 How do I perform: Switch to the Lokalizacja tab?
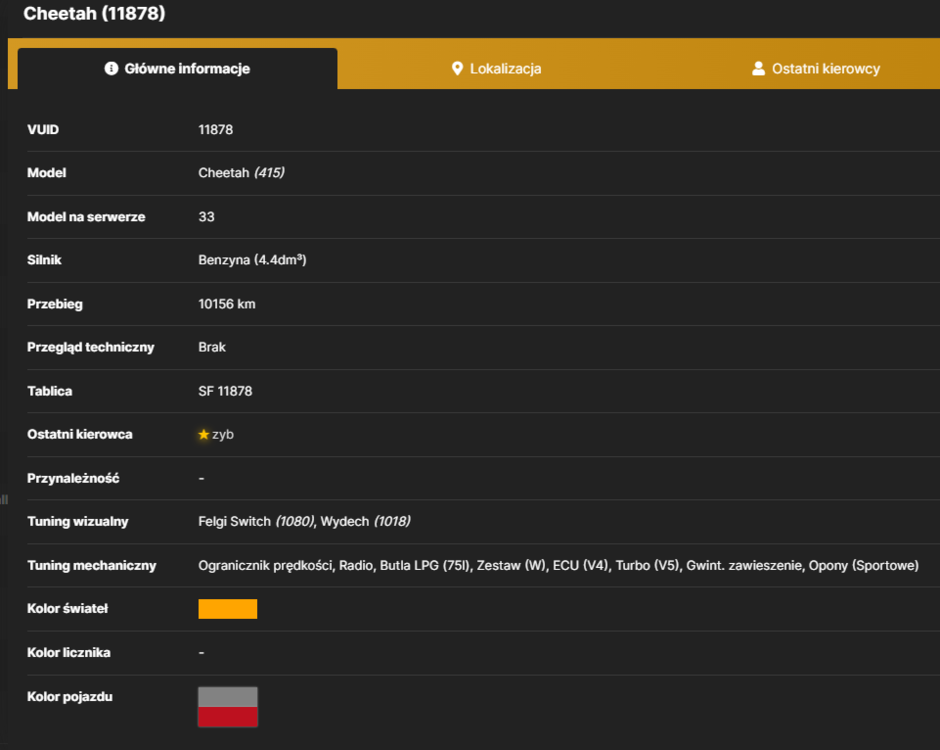(x=496, y=69)
